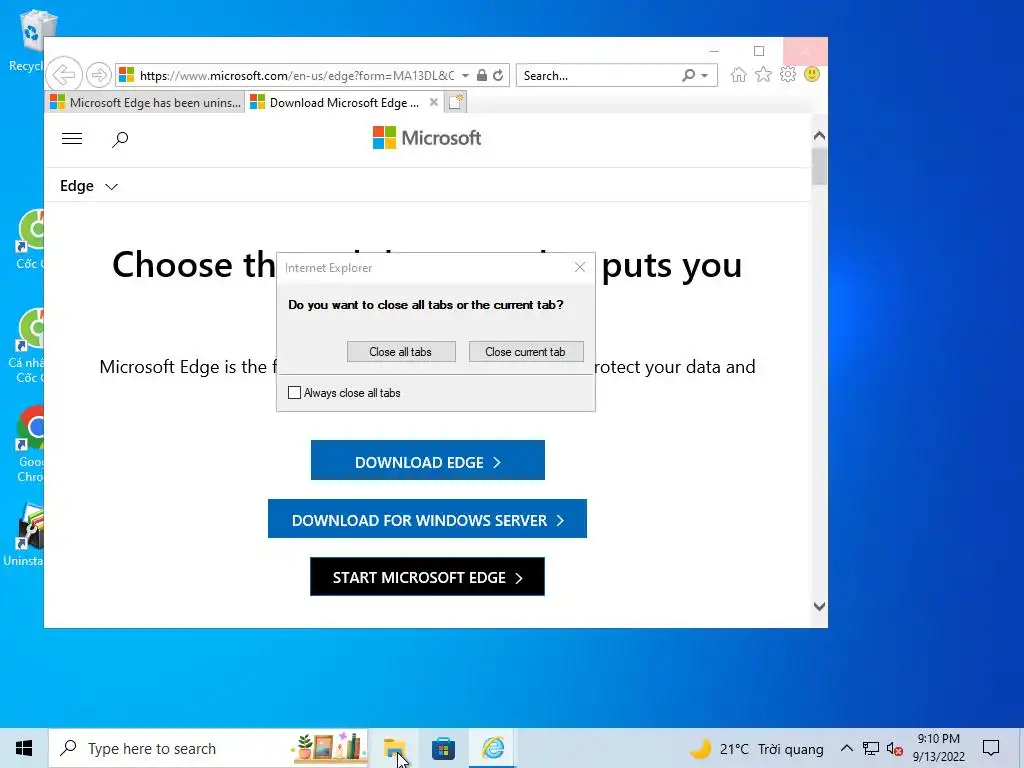Screen dimensions: 1024x768
Task: Expand search provider dropdown arrow
Action: (705, 76)
